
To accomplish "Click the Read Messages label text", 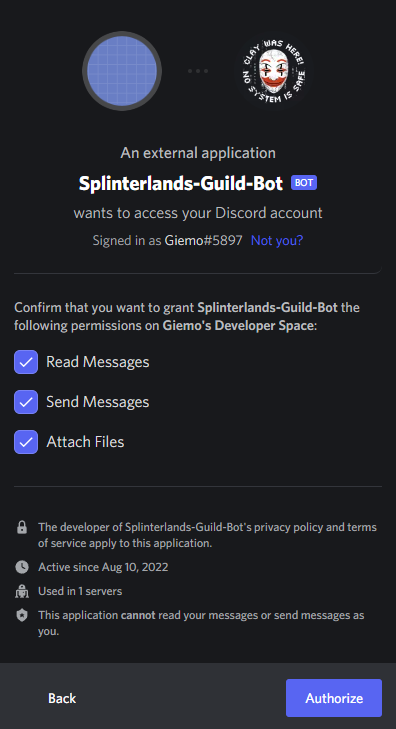I will 98,362.
